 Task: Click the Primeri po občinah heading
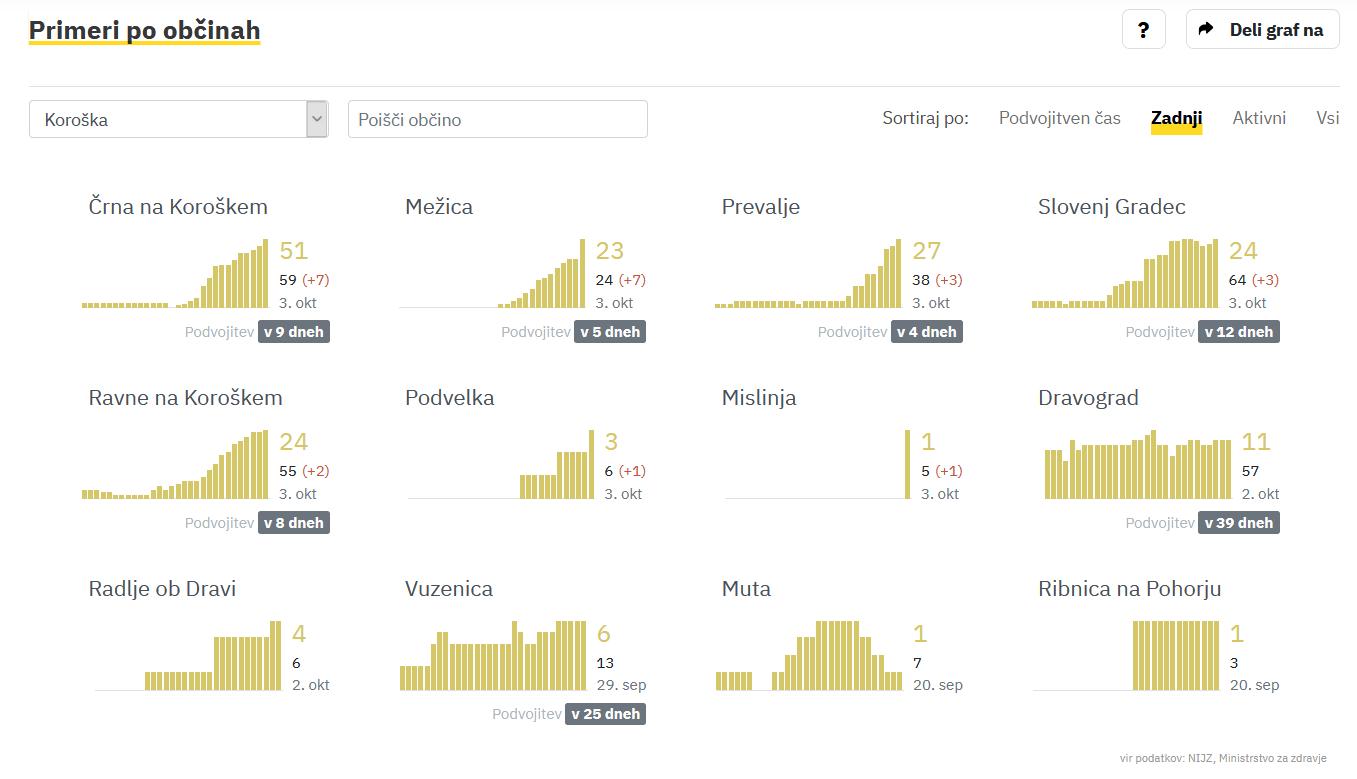coord(144,31)
